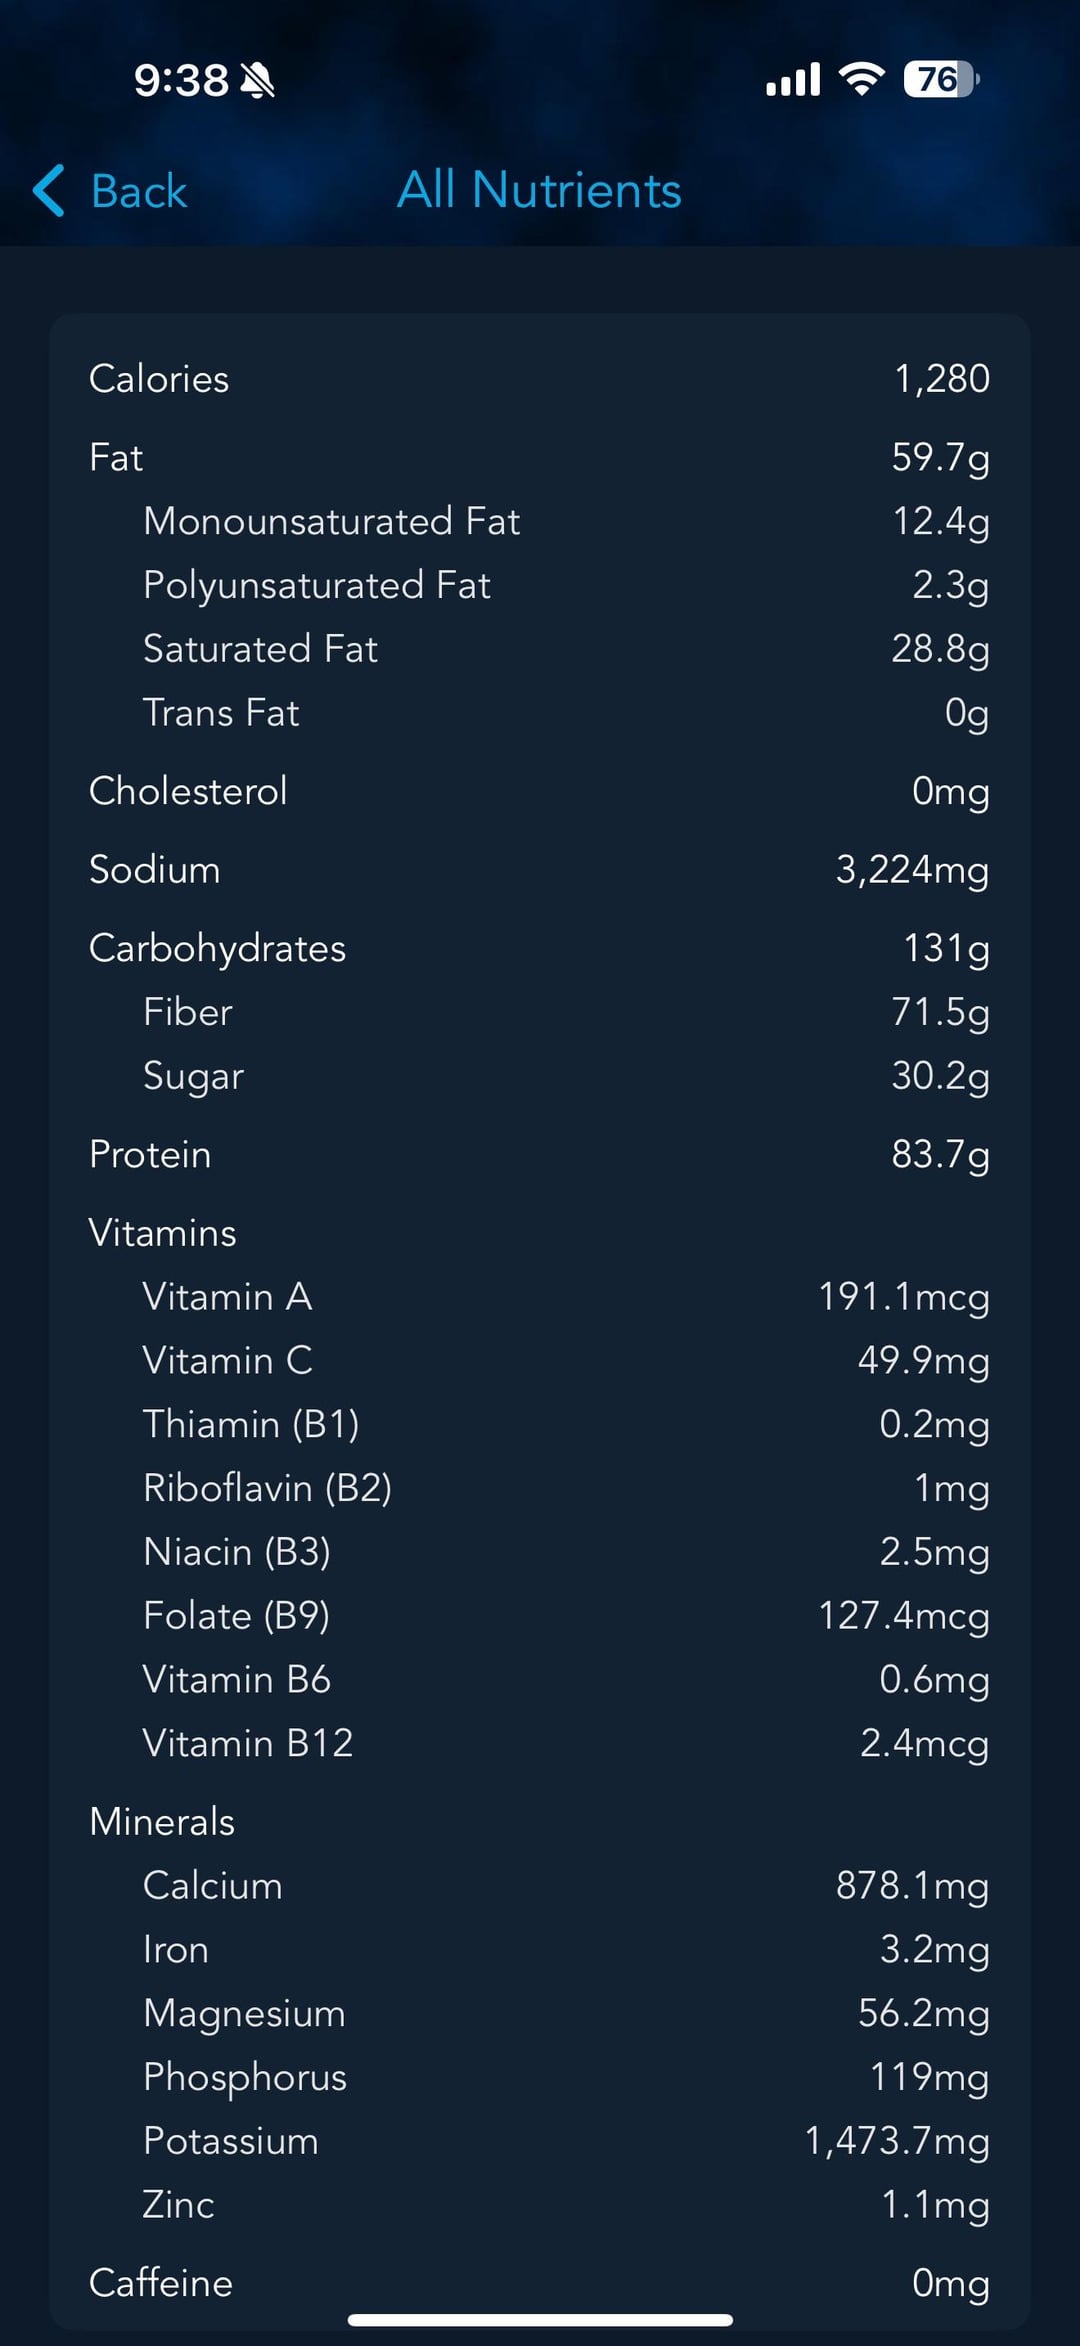
Task: Tap the 9:38 clock in the status bar
Action: click(181, 80)
